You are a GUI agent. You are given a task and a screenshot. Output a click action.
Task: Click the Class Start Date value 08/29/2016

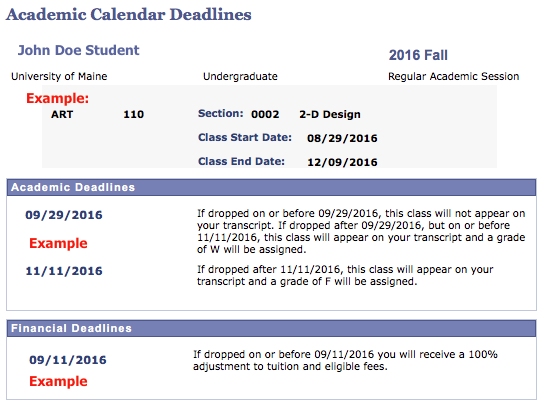click(x=342, y=138)
